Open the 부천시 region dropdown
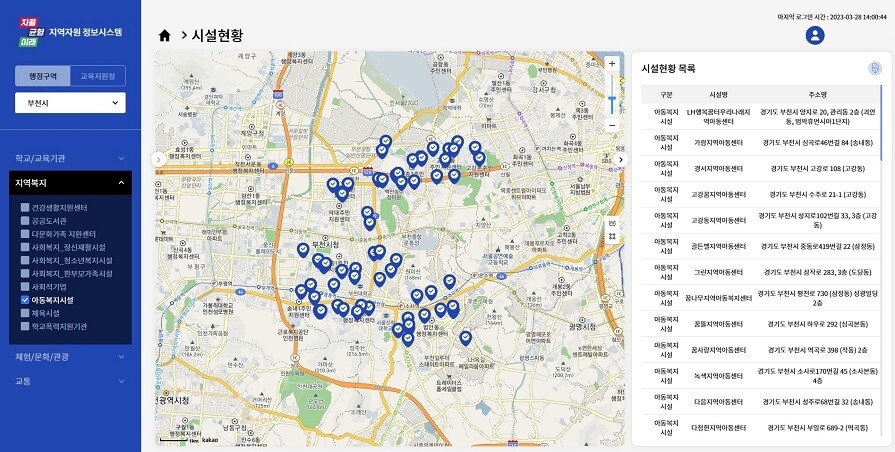This screenshot has height=452, width=895. click(70, 102)
